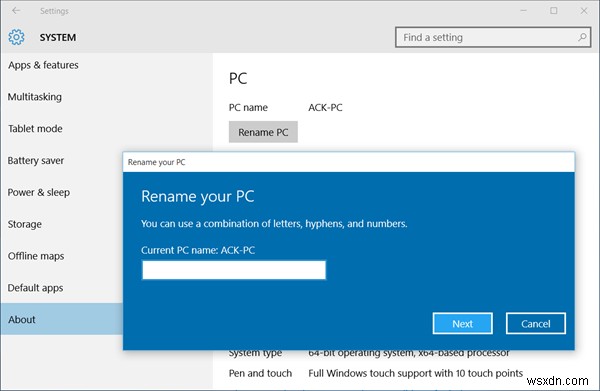Click the ACK-PC name value text
This screenshot has width=600, height=391.
[x=325, y=108]
